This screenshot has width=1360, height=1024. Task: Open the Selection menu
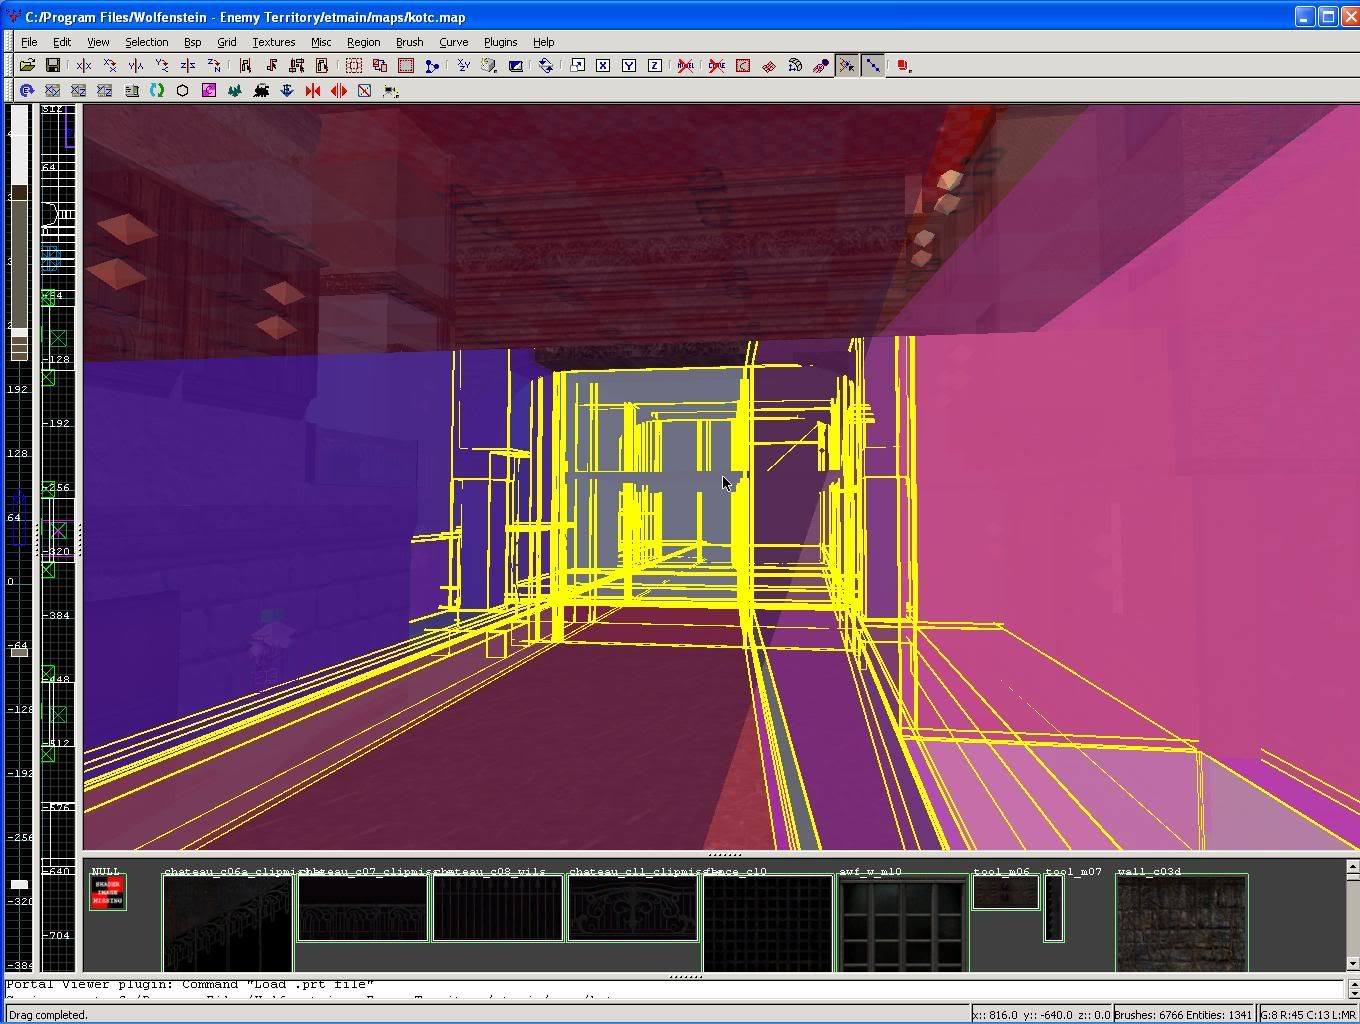146,42
